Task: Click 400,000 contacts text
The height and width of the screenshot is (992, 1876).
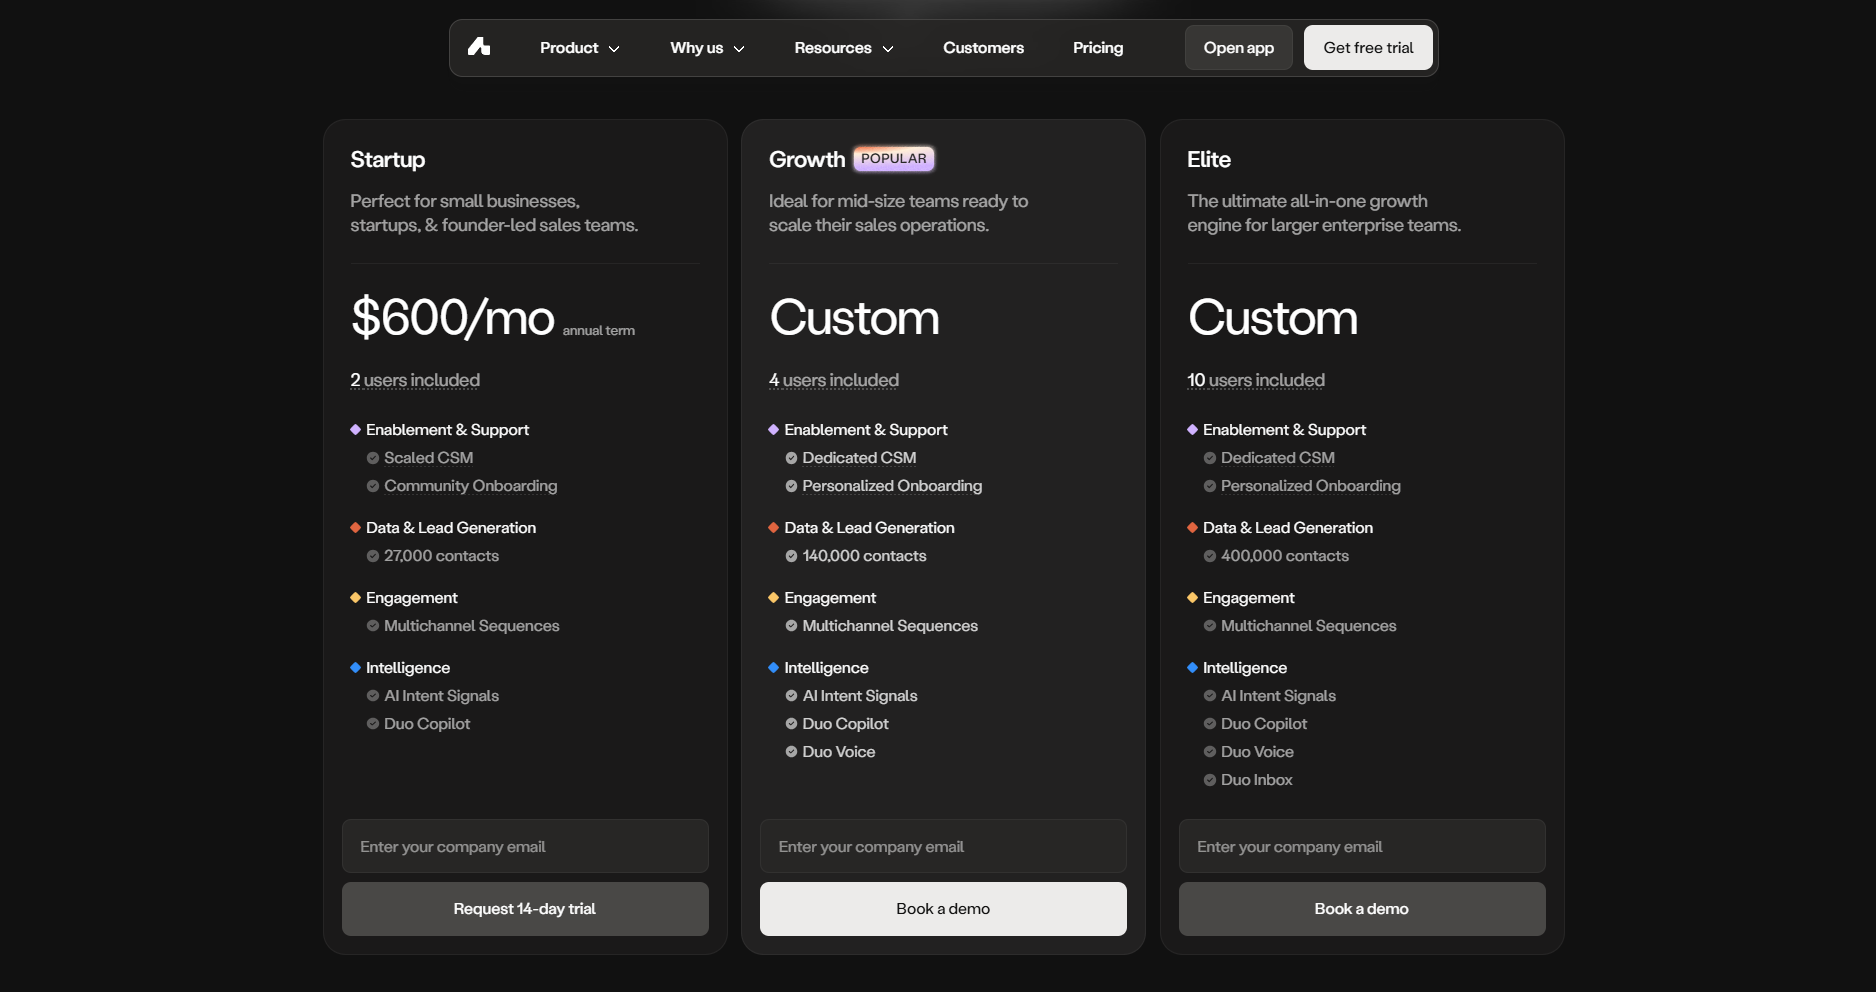Action: pos(1285,556)
